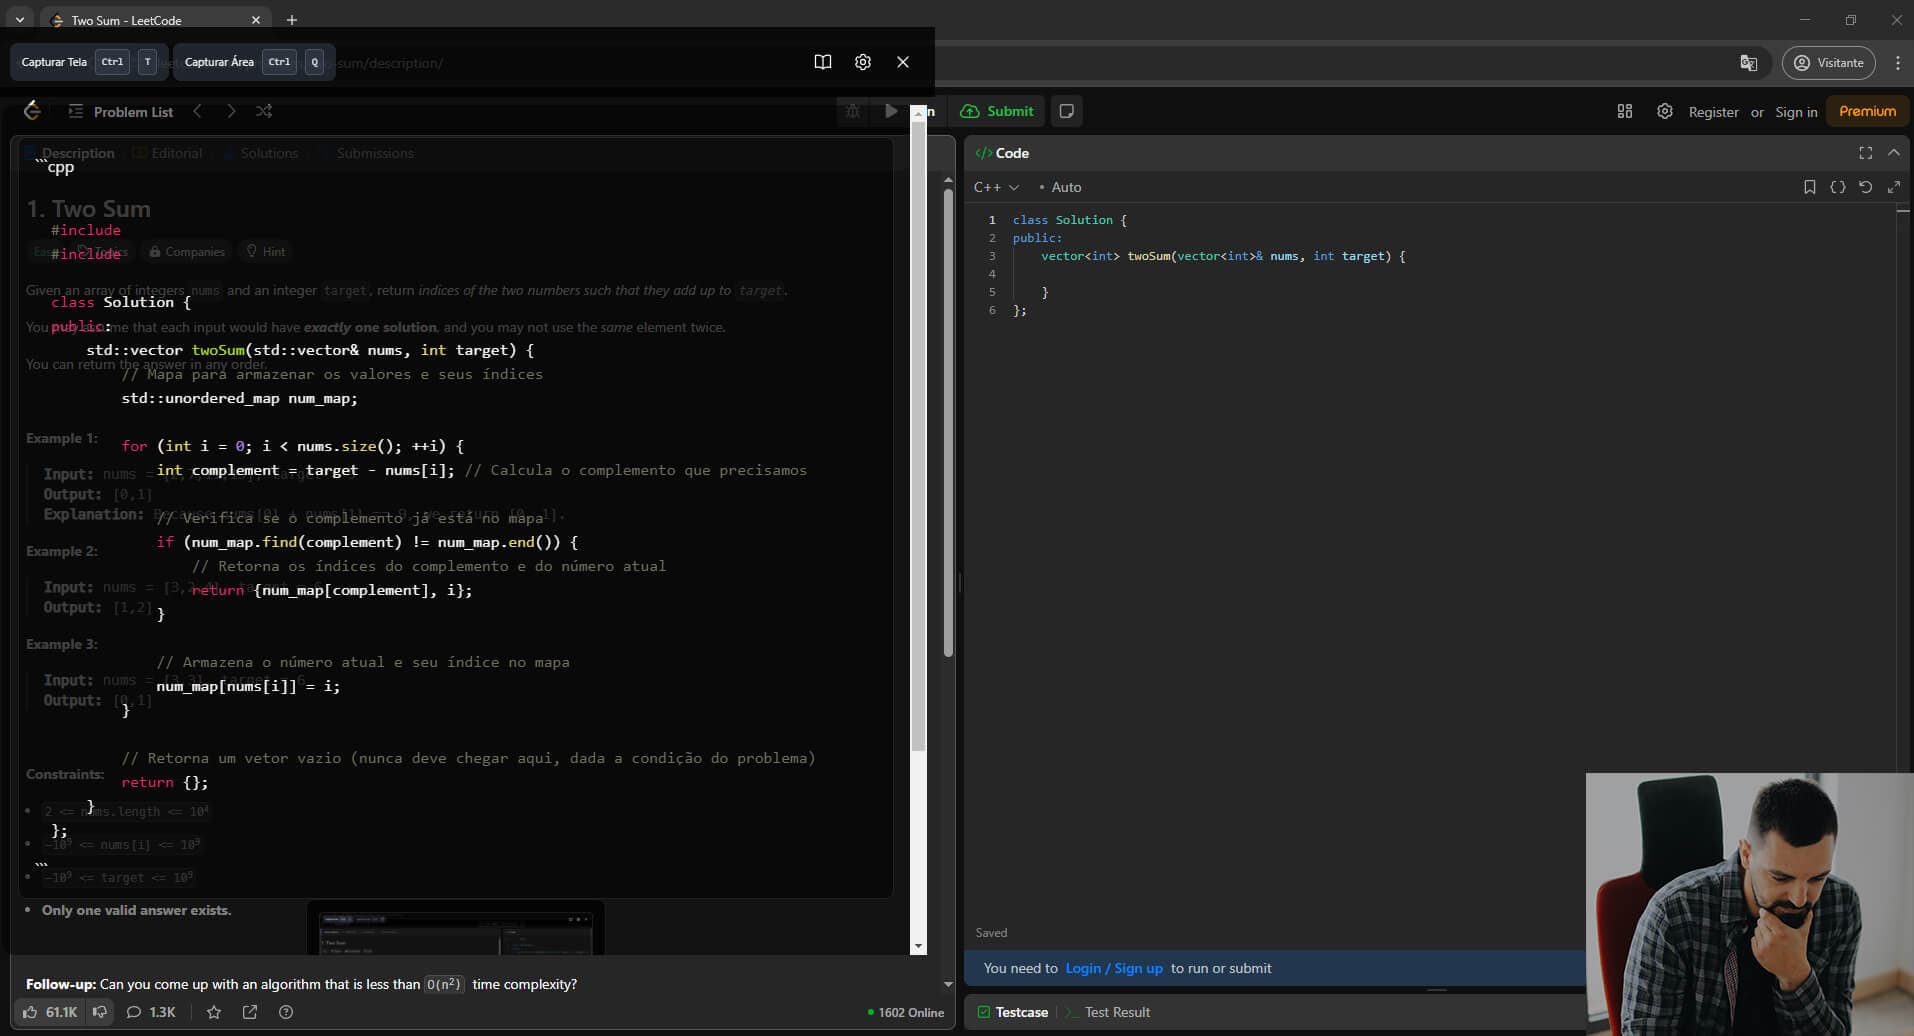Click the Capturar Tela button
This screenshot has width=1914, height=1036.
click(x=89, y=62)
